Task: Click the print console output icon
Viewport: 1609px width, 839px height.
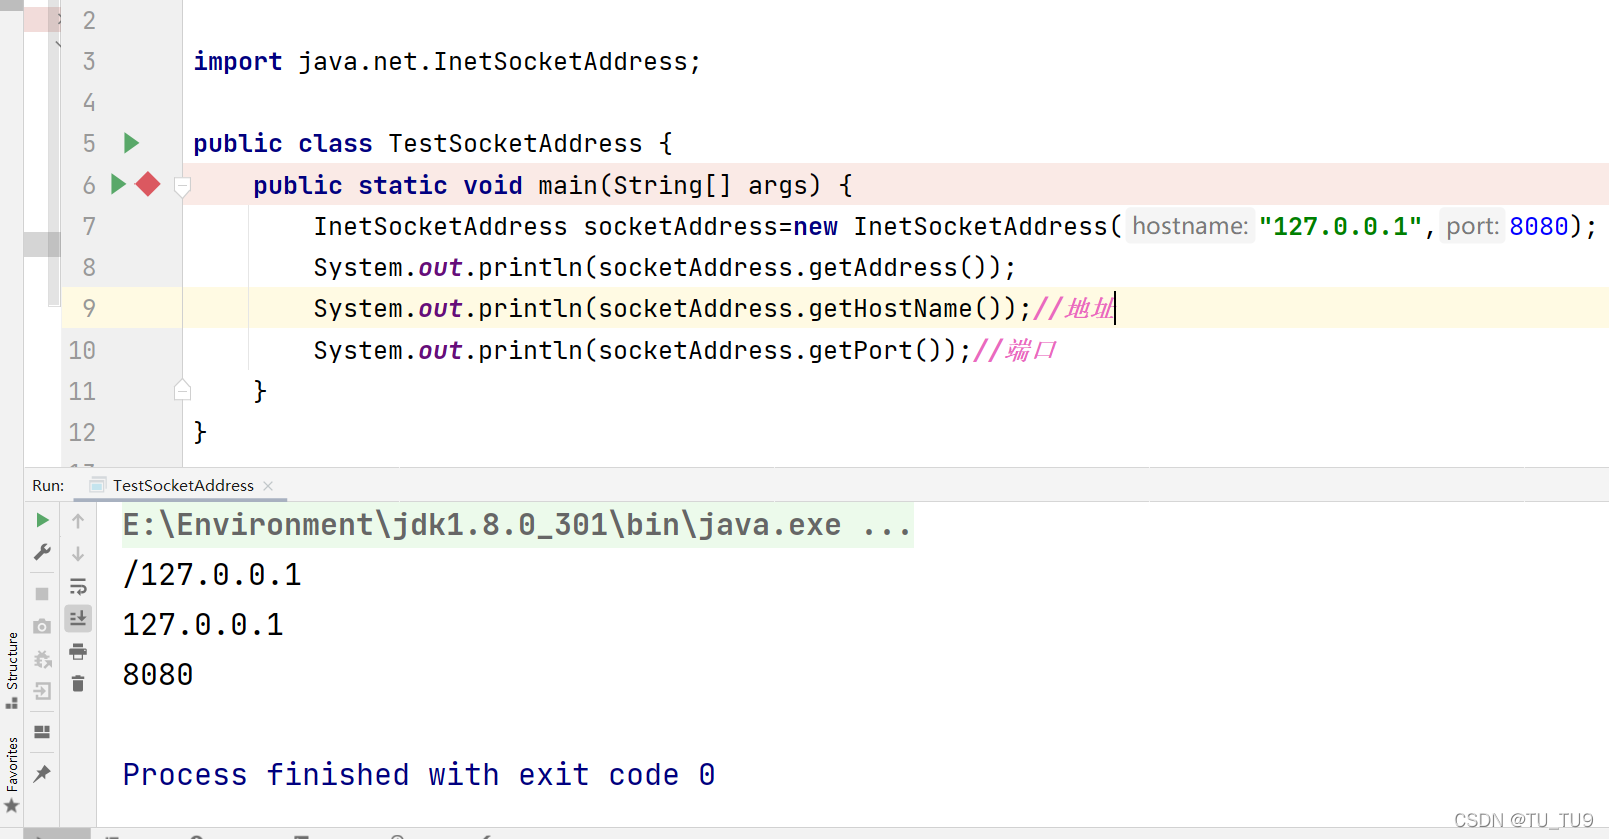Action: click(78, 652)
